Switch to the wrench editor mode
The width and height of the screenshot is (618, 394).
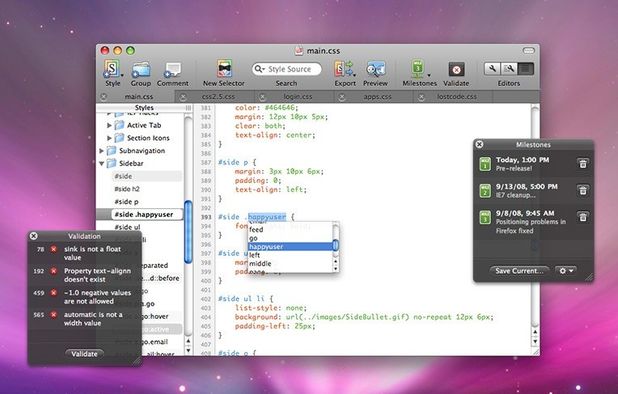coord(492,69)
